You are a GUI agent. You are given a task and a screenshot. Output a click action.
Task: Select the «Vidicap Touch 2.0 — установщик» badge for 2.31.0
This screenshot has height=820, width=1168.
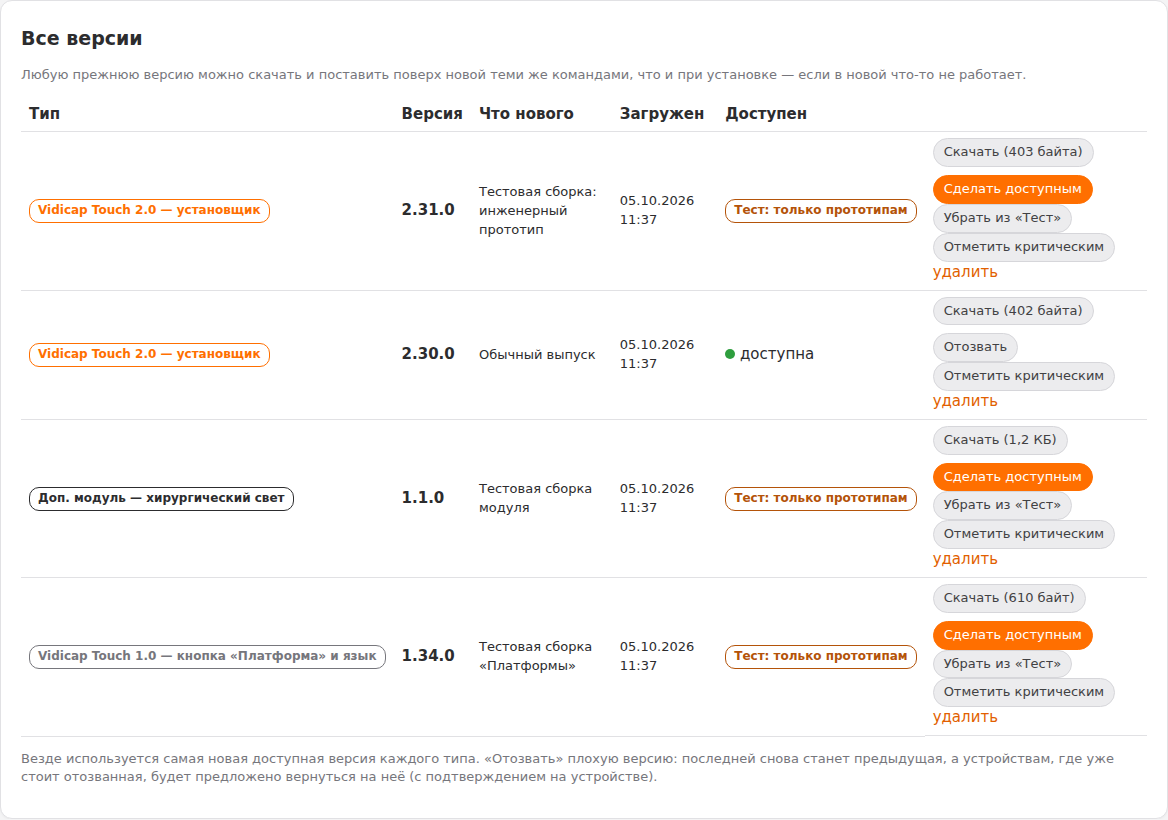[x=149, y=211]
